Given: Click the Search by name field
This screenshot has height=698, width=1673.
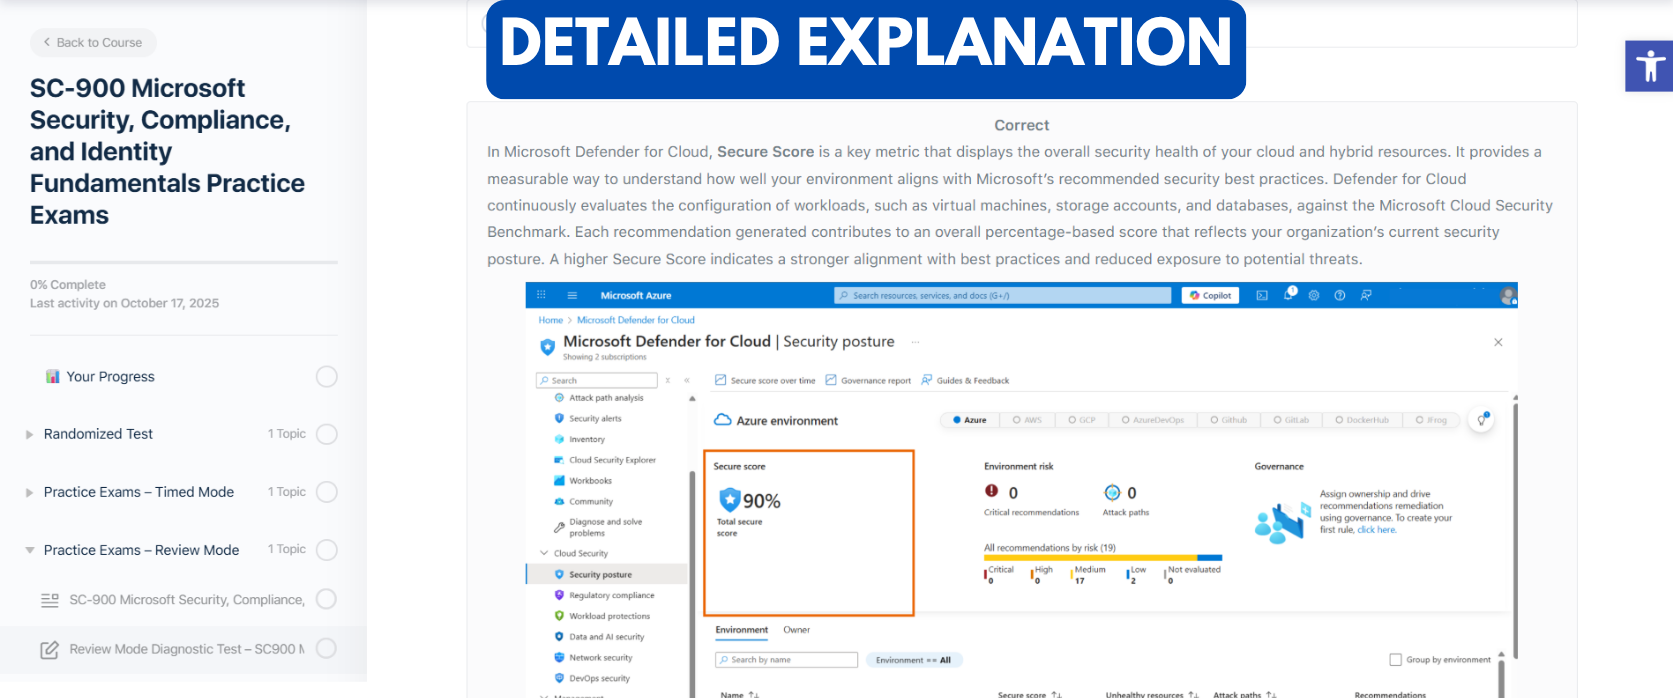Looking at the screenshot, I should (x=787, y=660).
